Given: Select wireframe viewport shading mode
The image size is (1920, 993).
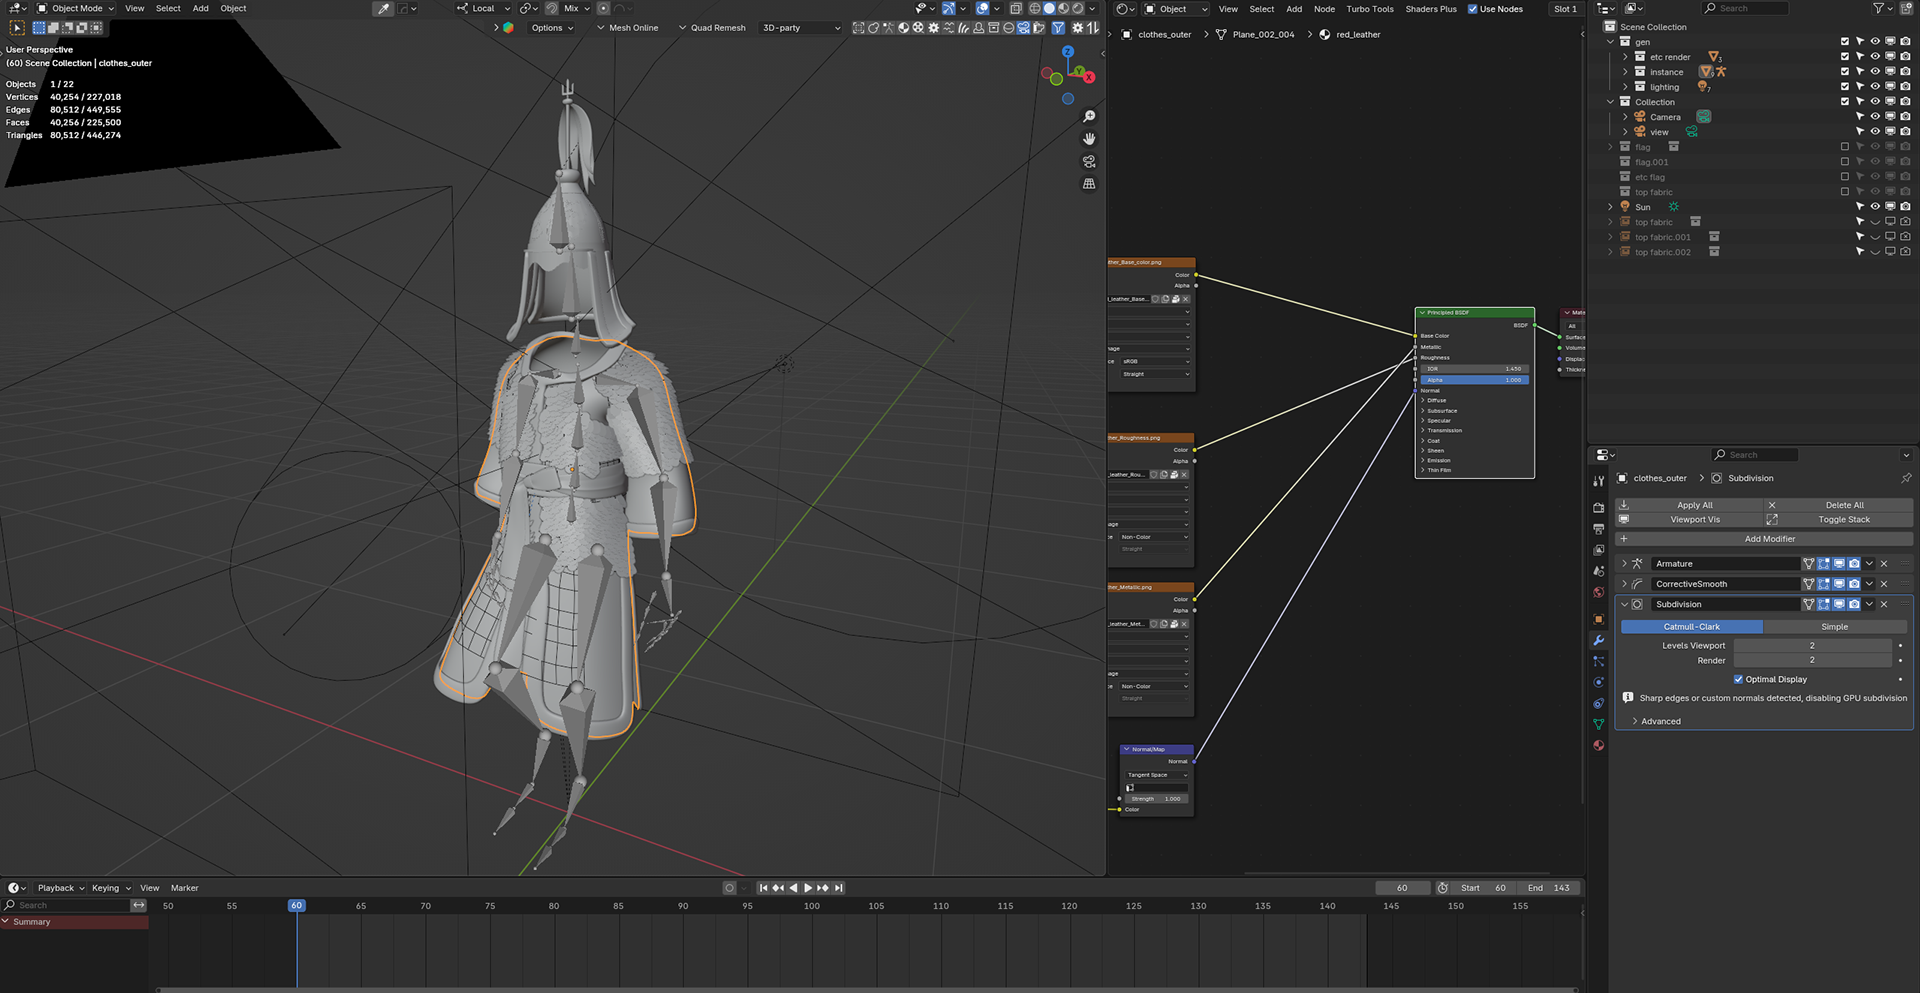Looking at the screenshot, I should pos(1035,8).
